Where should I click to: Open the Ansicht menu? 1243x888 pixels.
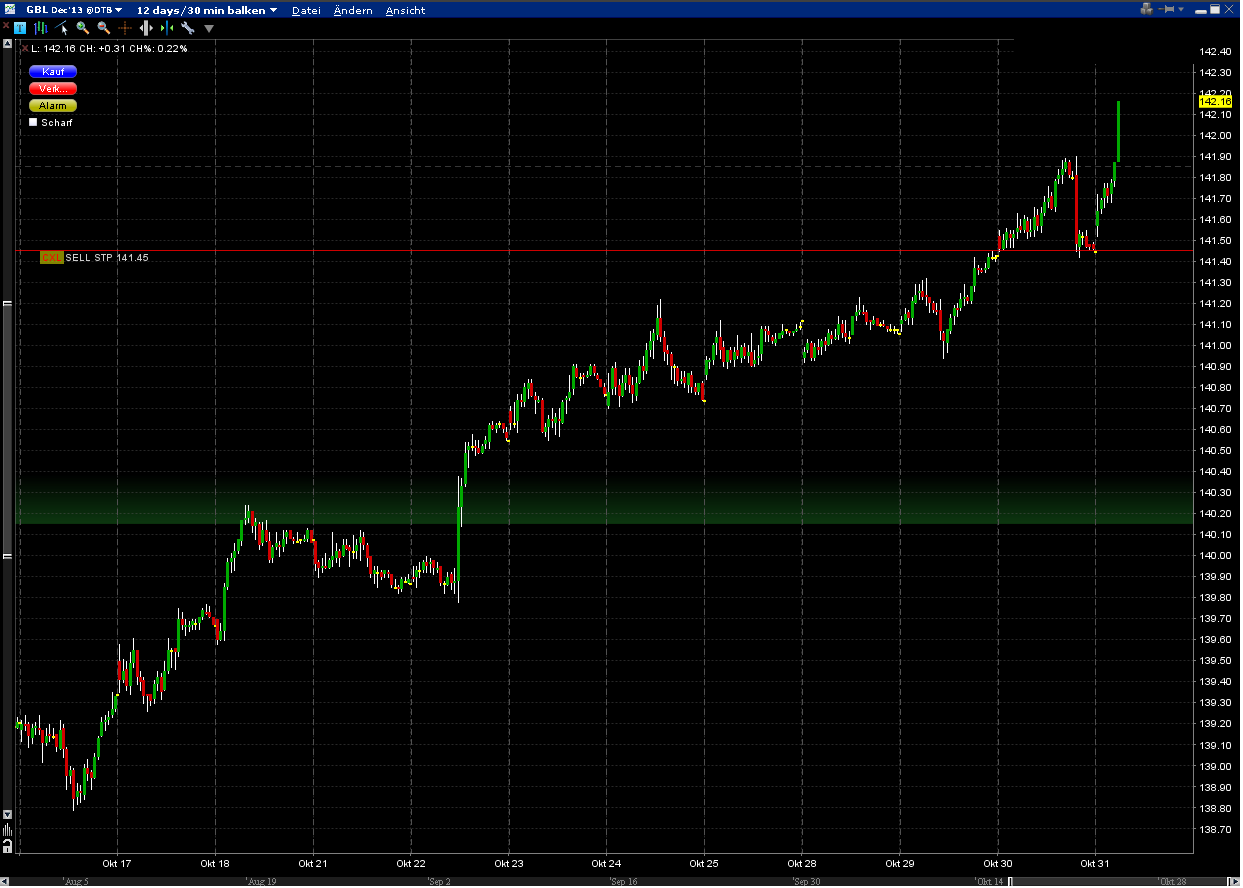click(405, 10)
